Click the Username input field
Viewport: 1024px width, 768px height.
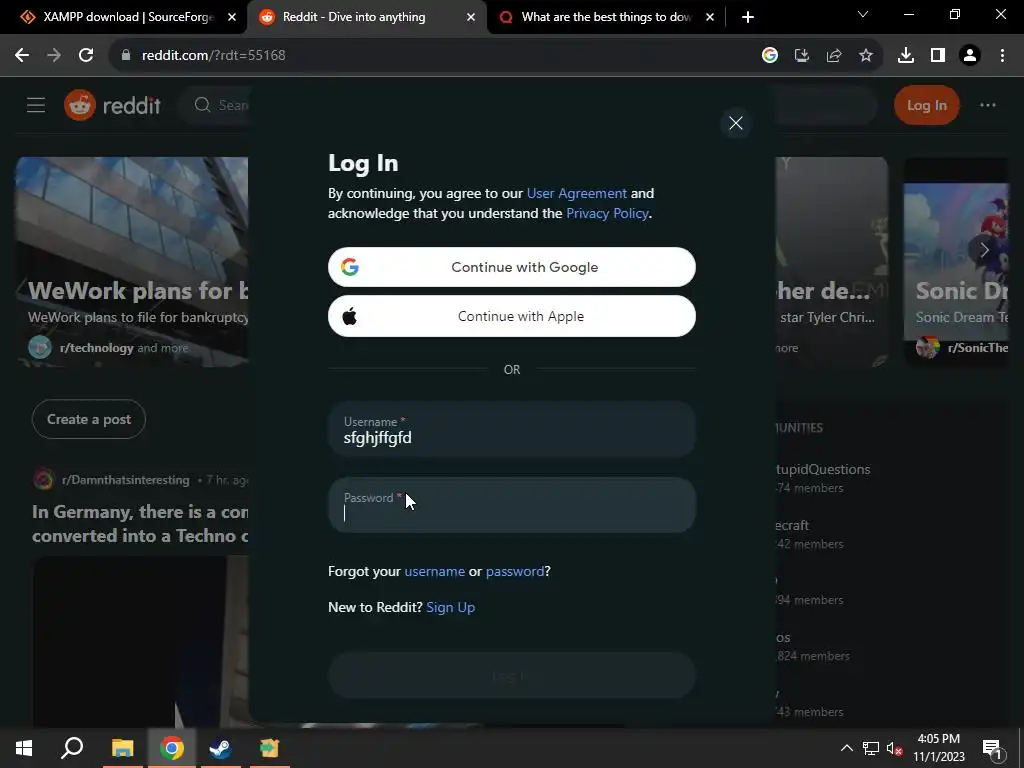[511, 430]
